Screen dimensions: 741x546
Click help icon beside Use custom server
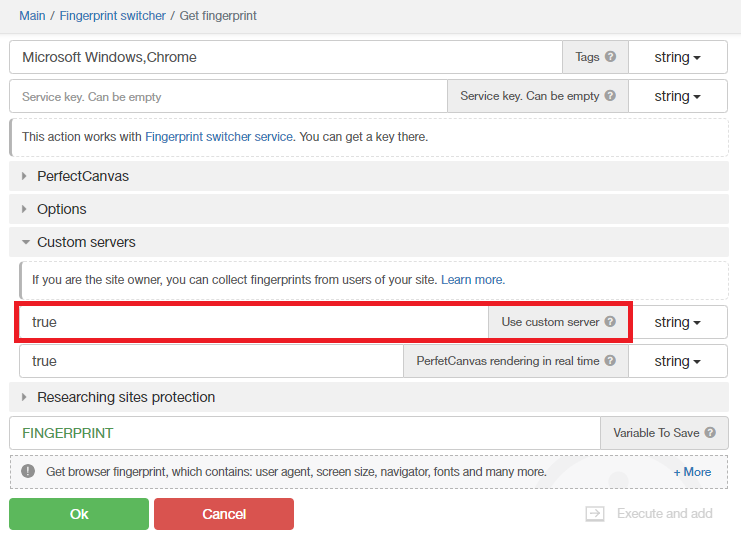610,322
